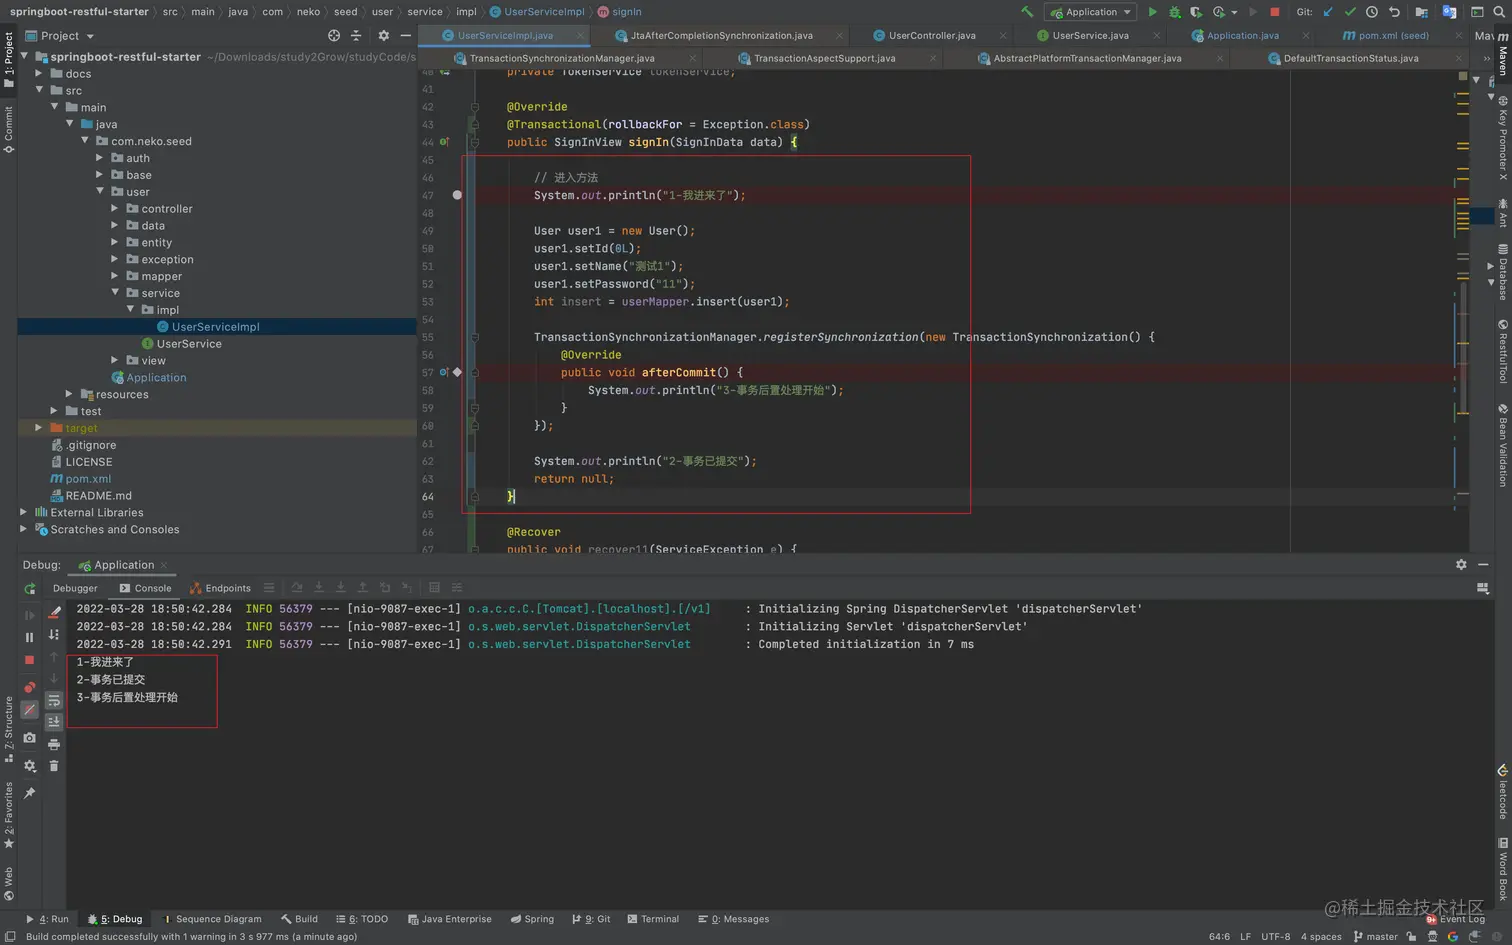Open the 6: TODO tool window
Screen dimensions: 1512x945
pos(362,919)
